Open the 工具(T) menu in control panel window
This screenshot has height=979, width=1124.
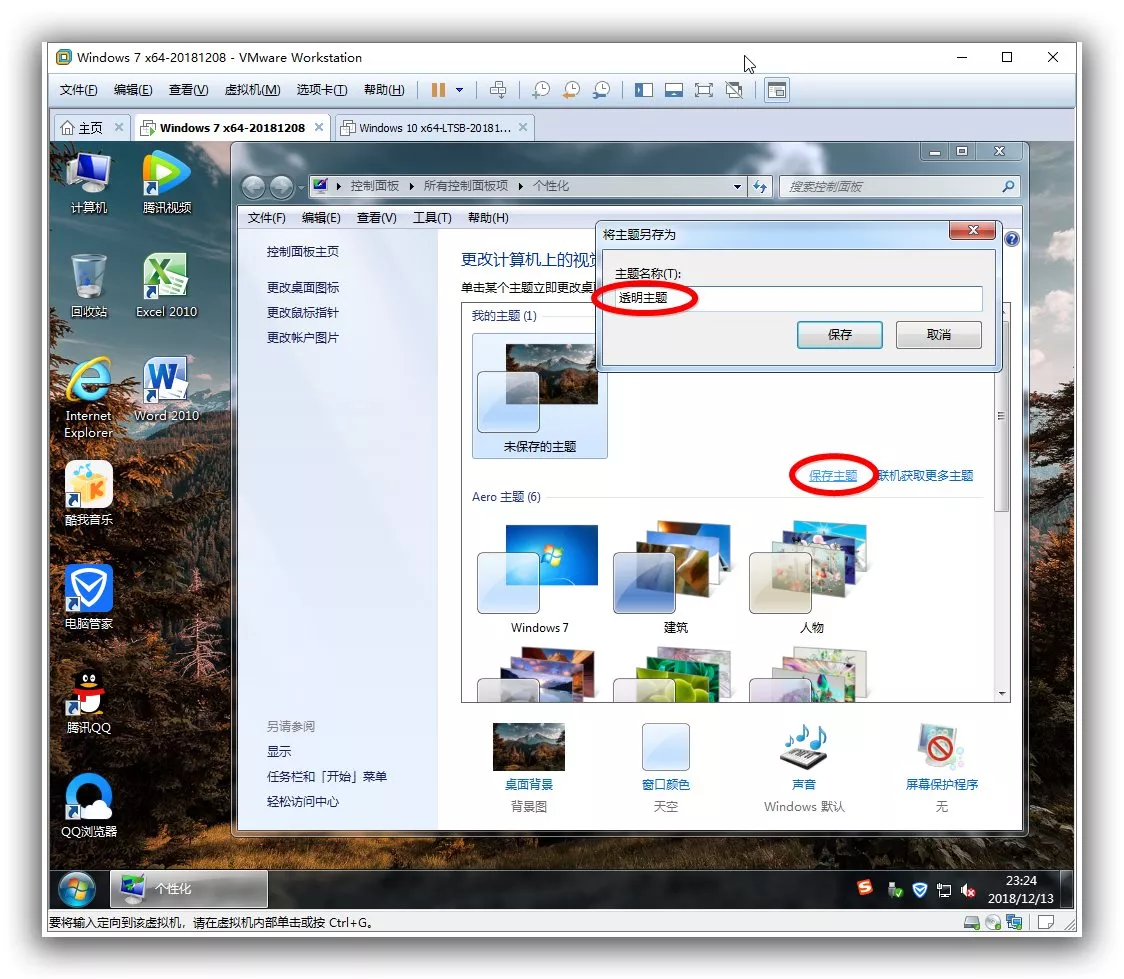[x=432, y=217]
